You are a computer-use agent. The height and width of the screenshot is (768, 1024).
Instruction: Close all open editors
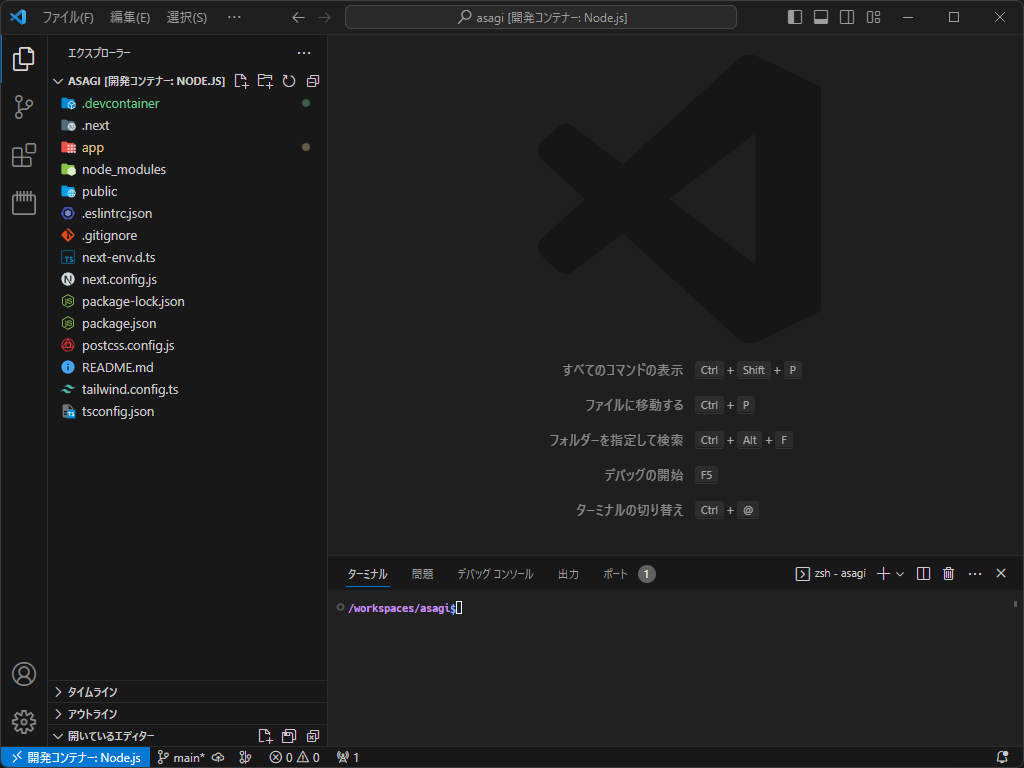point(313,736)
